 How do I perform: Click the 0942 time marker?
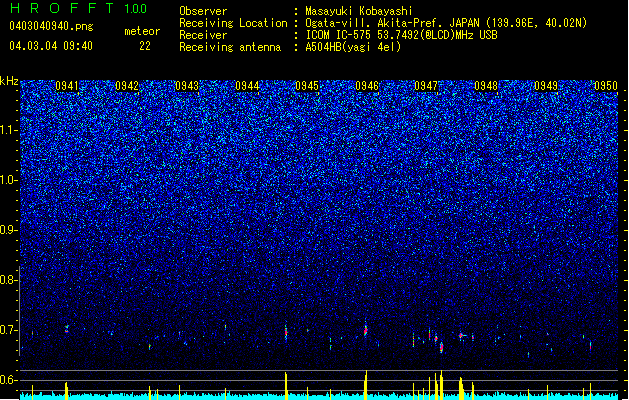[127, 86]
